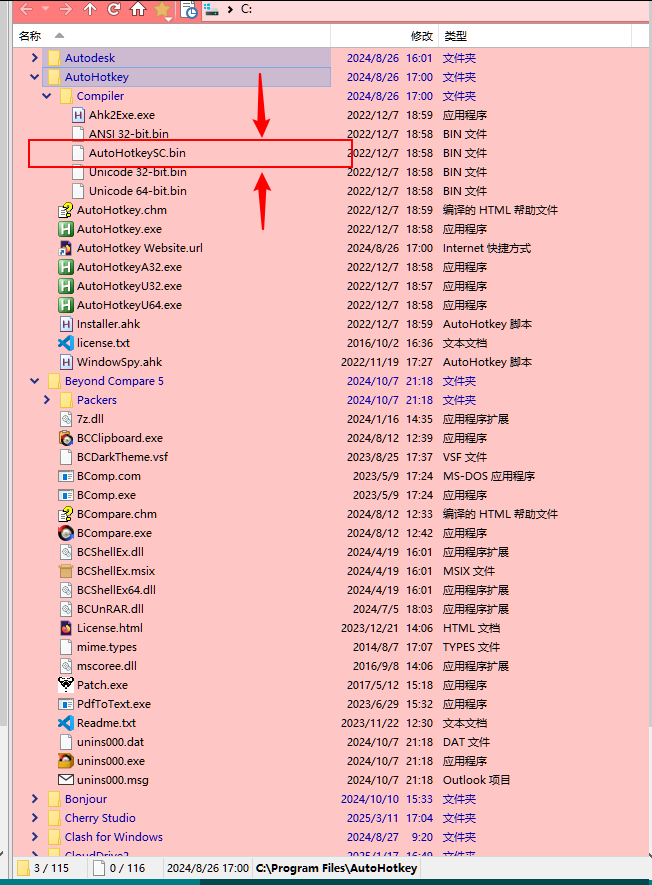Refresh the current folder view
This screenshot has width=652, height=885.
[114, 9]
